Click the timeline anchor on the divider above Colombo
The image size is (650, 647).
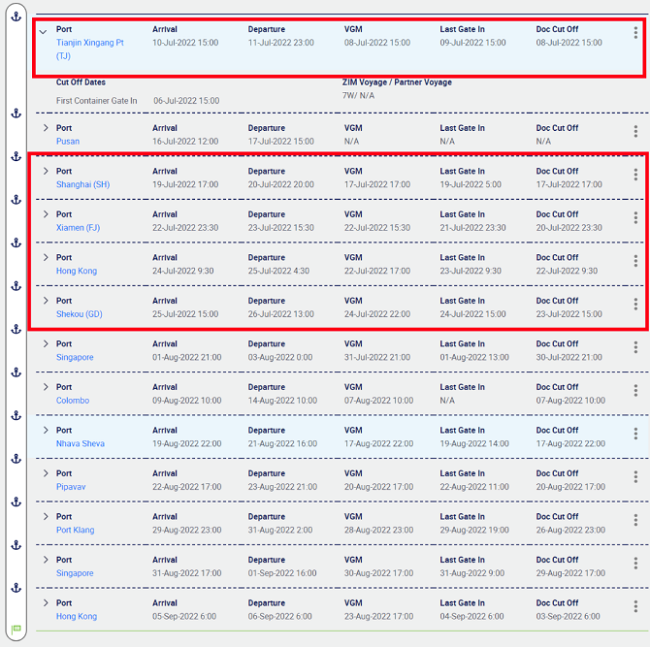[x=16, y=372]
